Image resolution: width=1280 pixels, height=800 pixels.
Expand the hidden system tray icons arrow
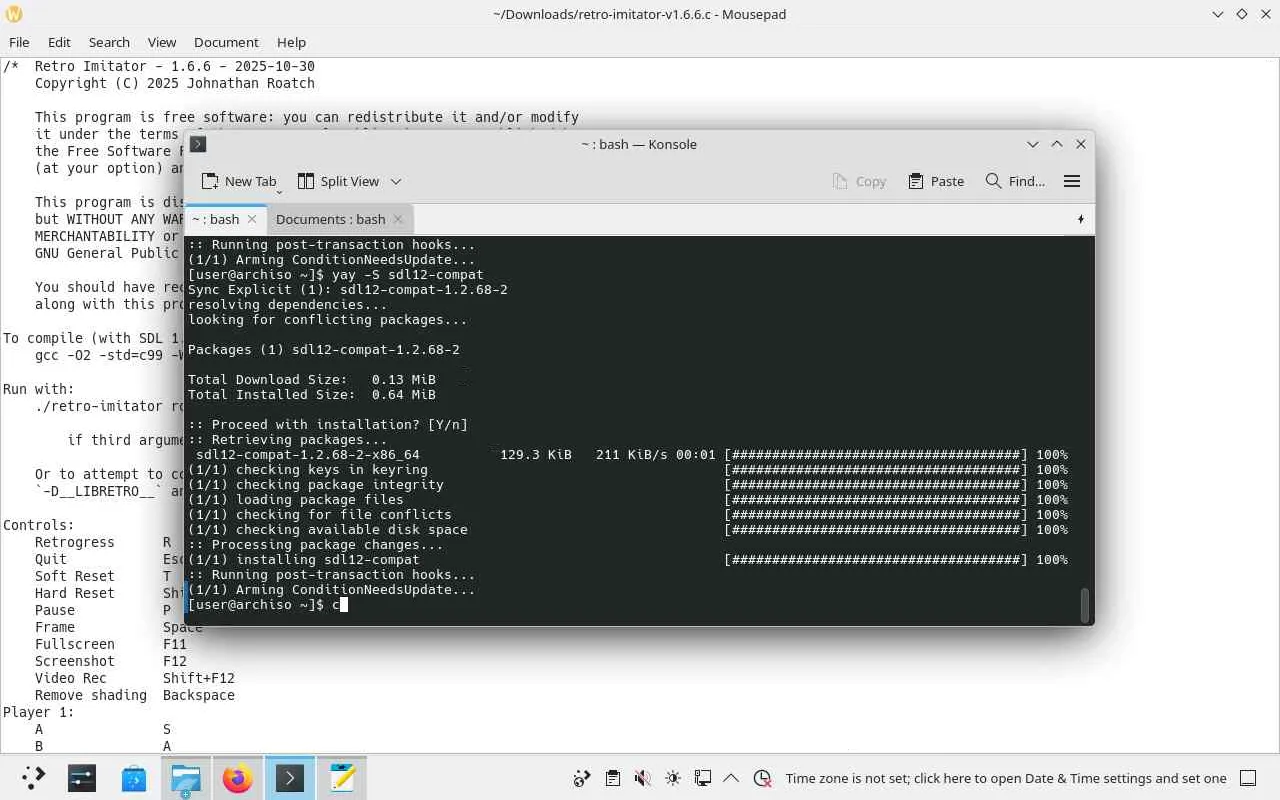tap(731, 778)
